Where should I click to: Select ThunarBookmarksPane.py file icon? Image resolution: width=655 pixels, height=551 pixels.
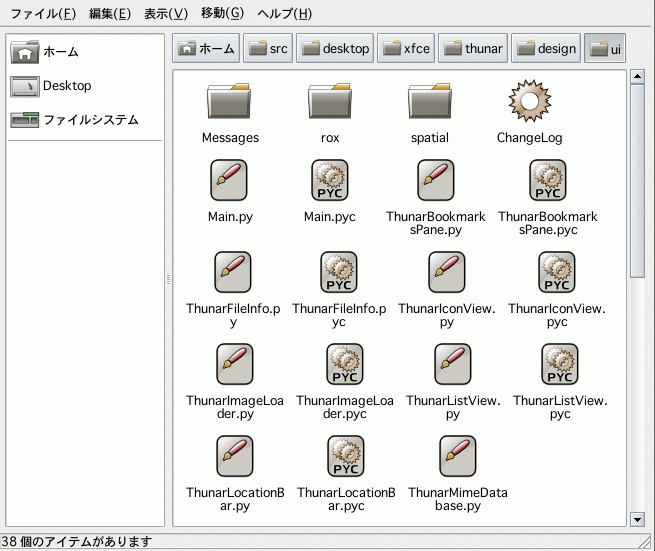(x=436, y=180)
